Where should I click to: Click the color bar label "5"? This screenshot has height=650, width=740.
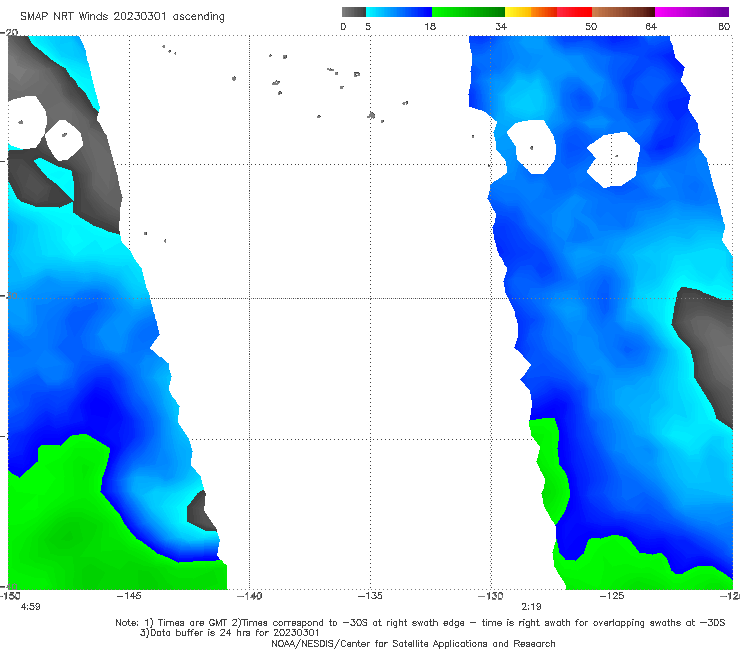tap(368, 26)
